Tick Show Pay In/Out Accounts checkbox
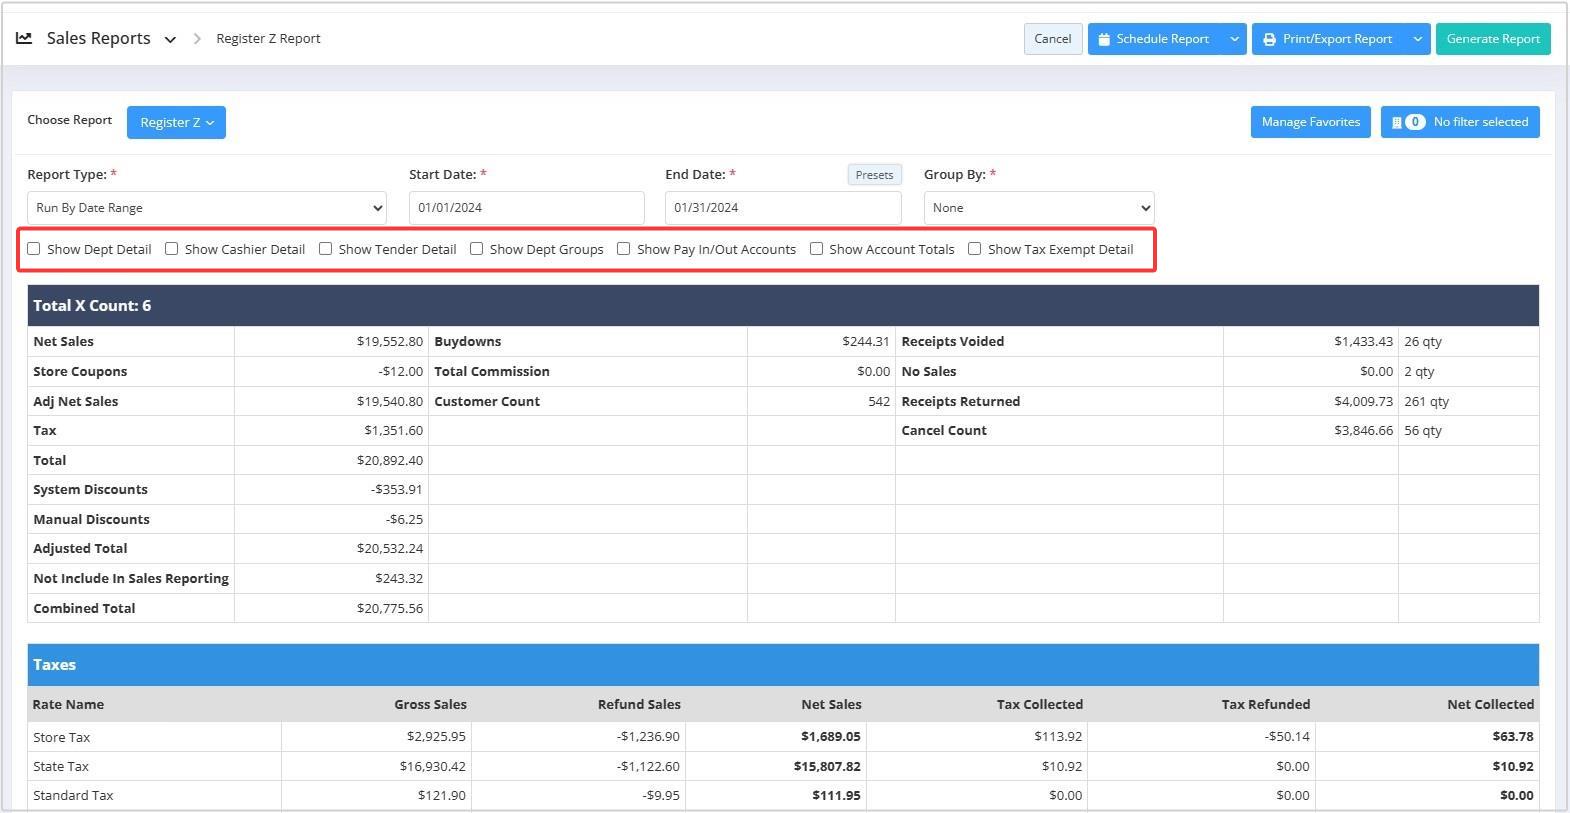This screenshot has height=813, width=1570. [x=623, y=249]
